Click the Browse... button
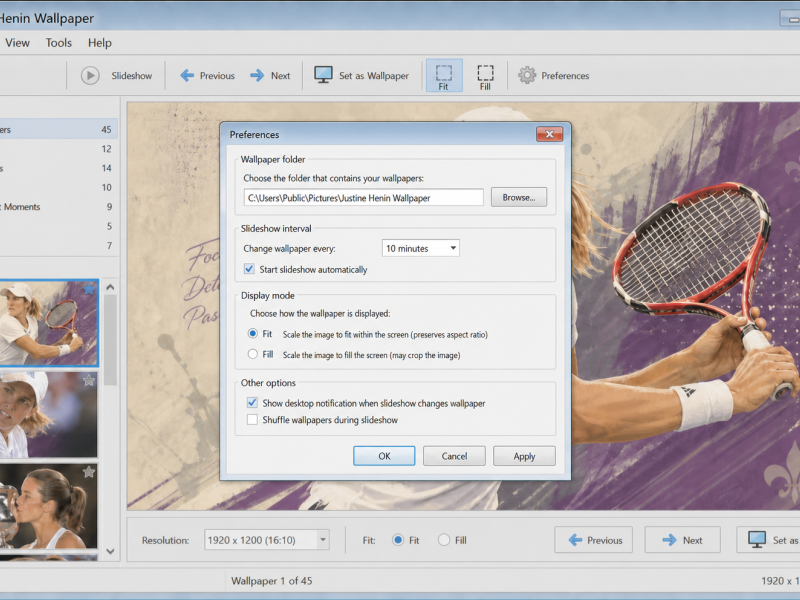Viewport: 800px width, 600px height. (519, 197)
